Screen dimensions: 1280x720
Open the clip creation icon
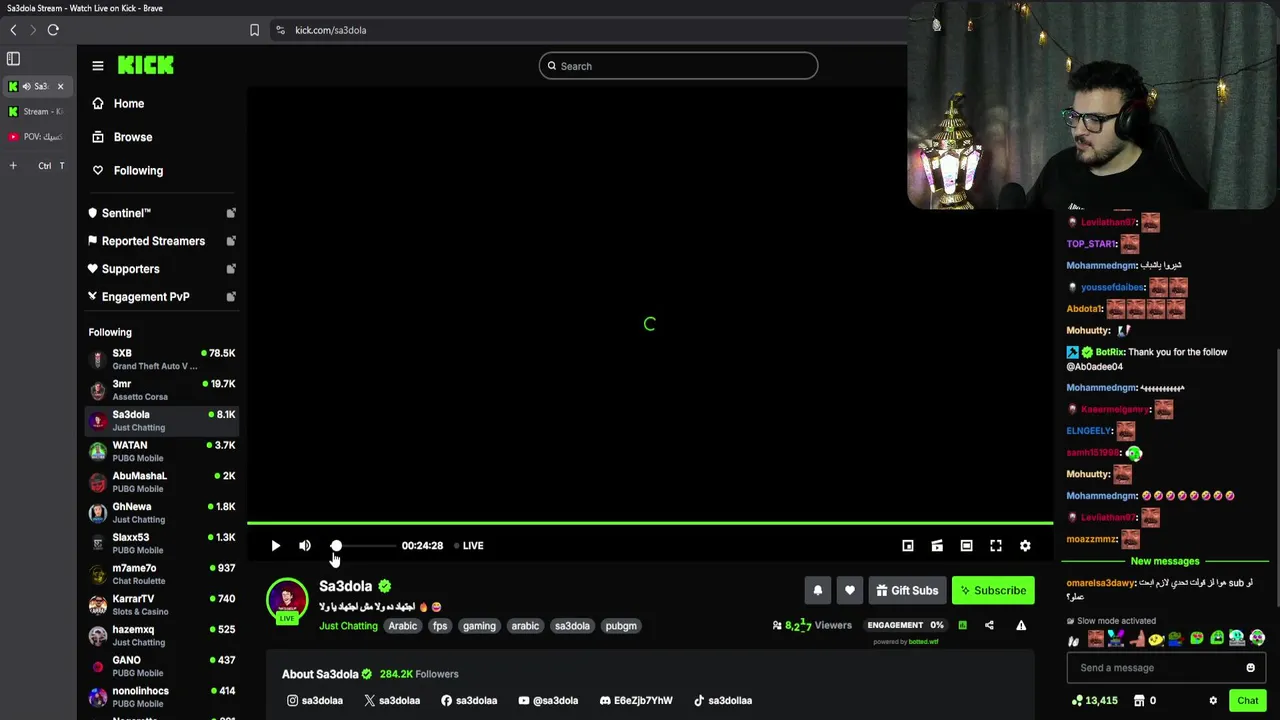coord(937,546)
